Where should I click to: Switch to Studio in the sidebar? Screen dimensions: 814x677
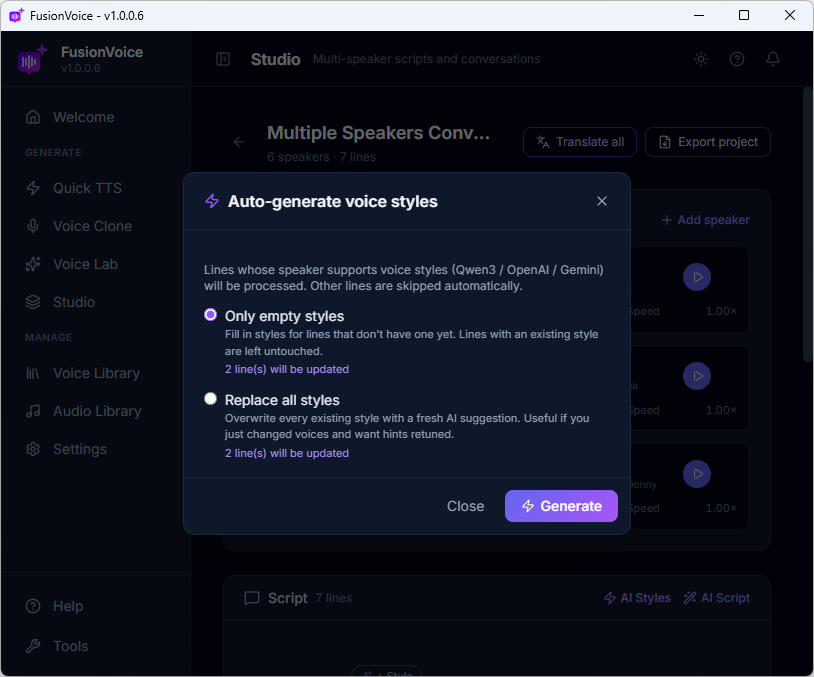96,302
